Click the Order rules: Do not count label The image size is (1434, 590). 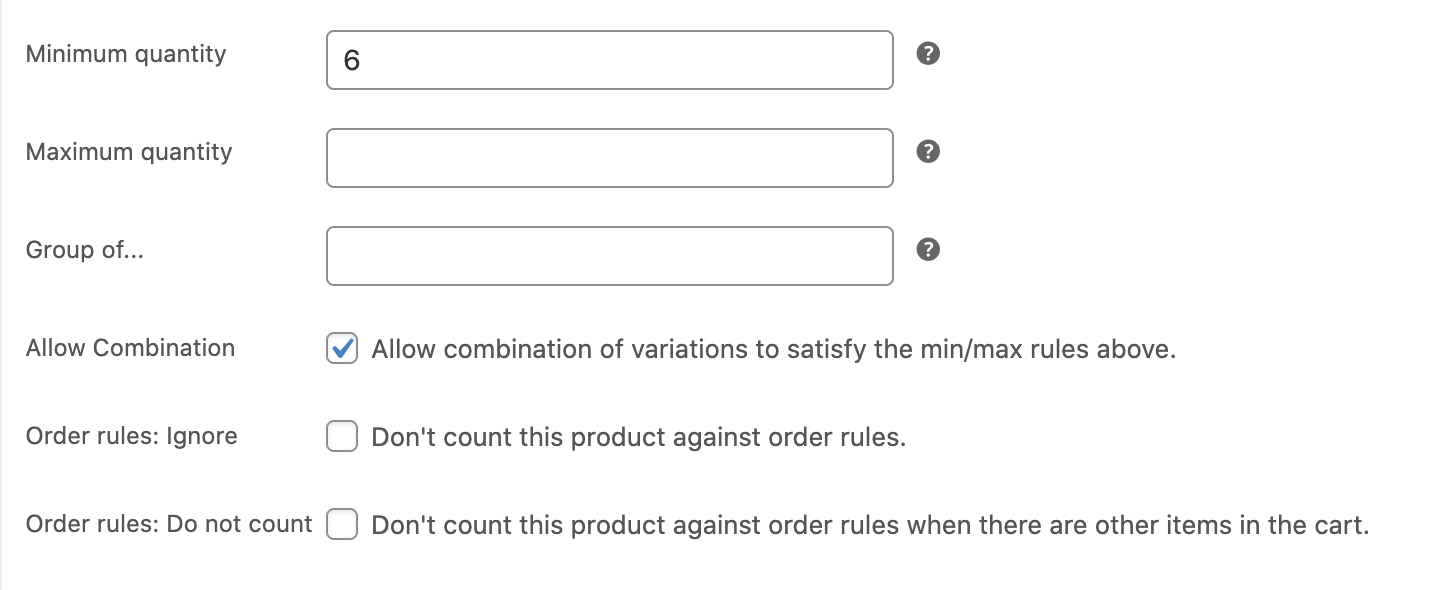click(x=169, y=524)
